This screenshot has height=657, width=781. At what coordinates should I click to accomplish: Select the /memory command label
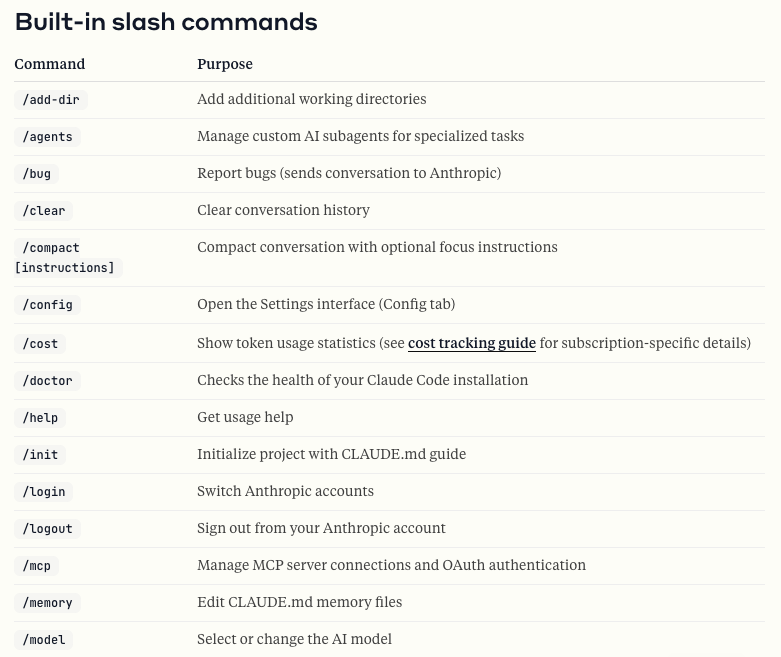click(x=47, y=603)
